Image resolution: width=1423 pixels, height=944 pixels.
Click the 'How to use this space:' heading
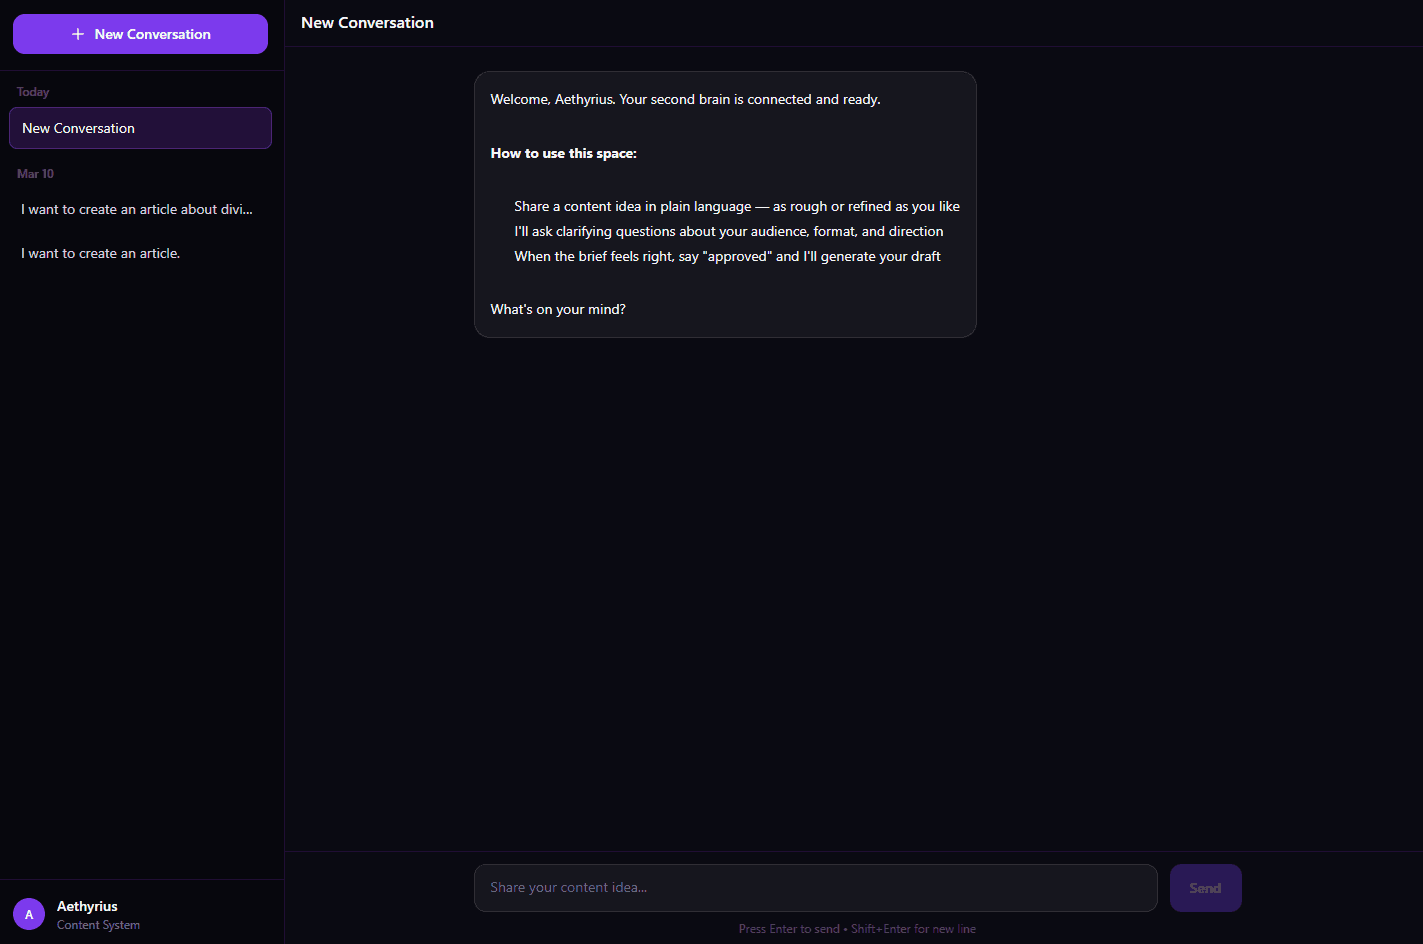pos(563,153)
